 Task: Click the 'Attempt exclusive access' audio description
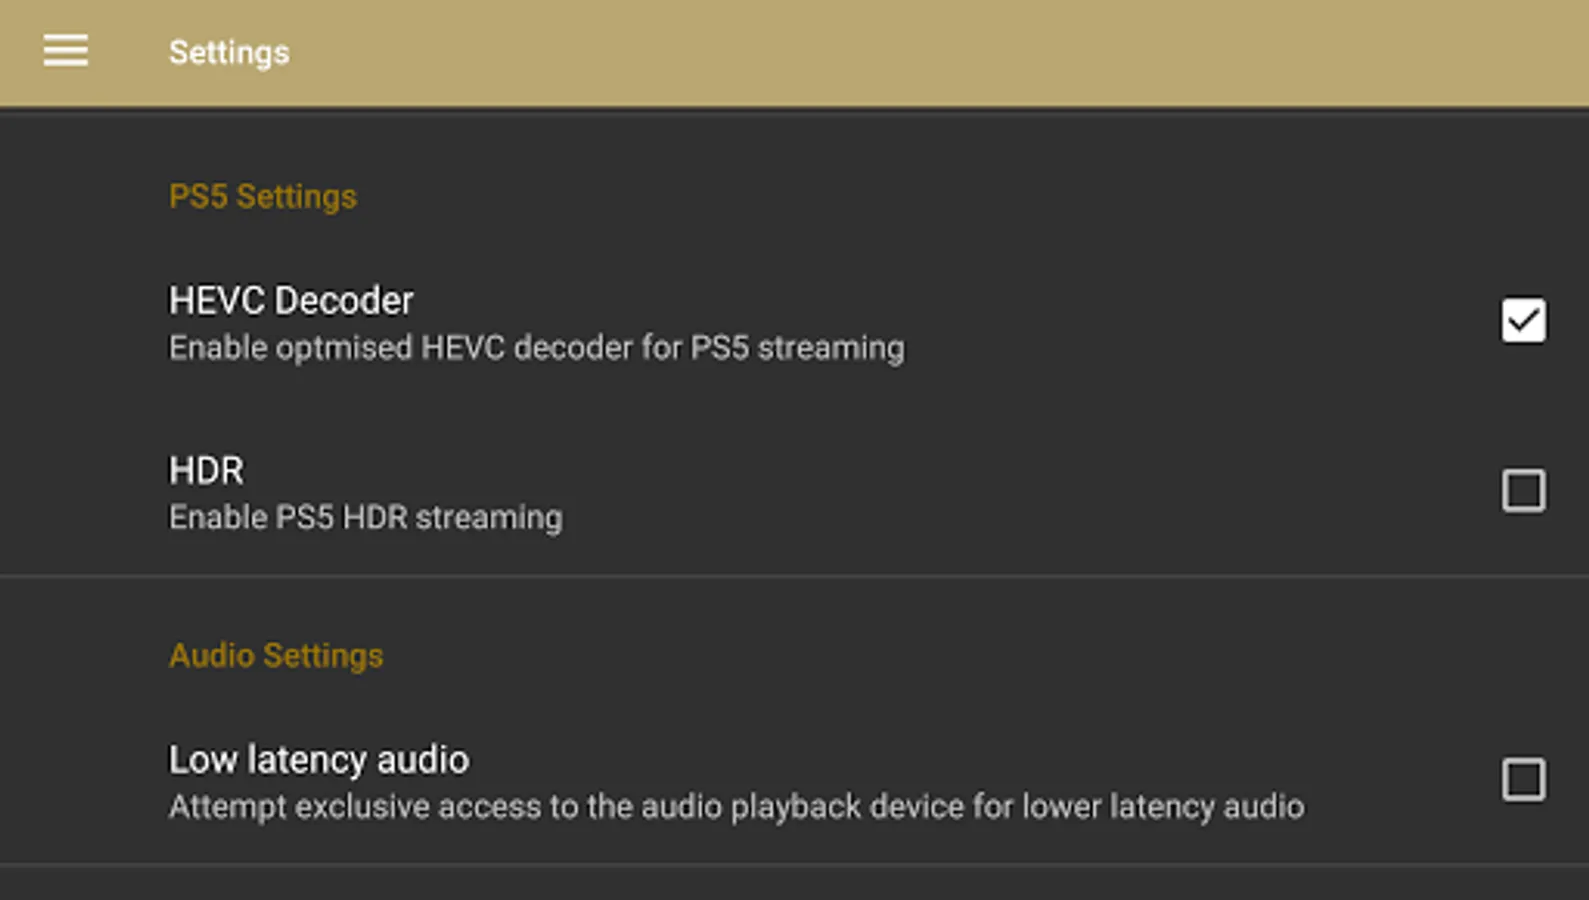[x=736, y=807]
